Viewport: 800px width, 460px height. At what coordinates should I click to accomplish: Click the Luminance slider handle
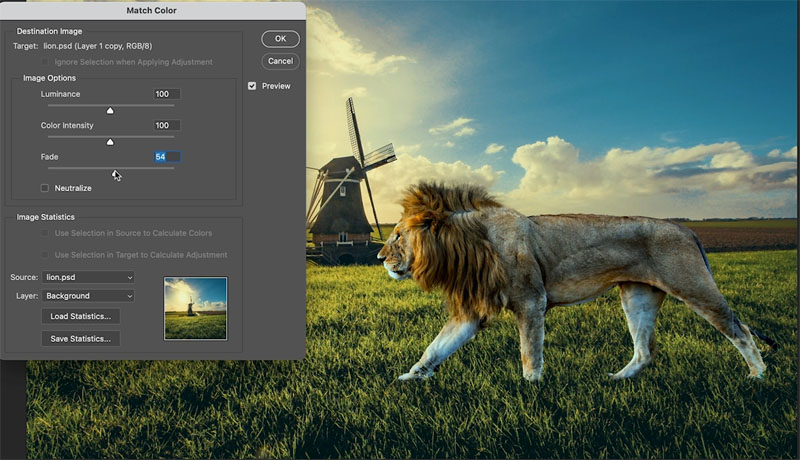(x=110, y=111)
